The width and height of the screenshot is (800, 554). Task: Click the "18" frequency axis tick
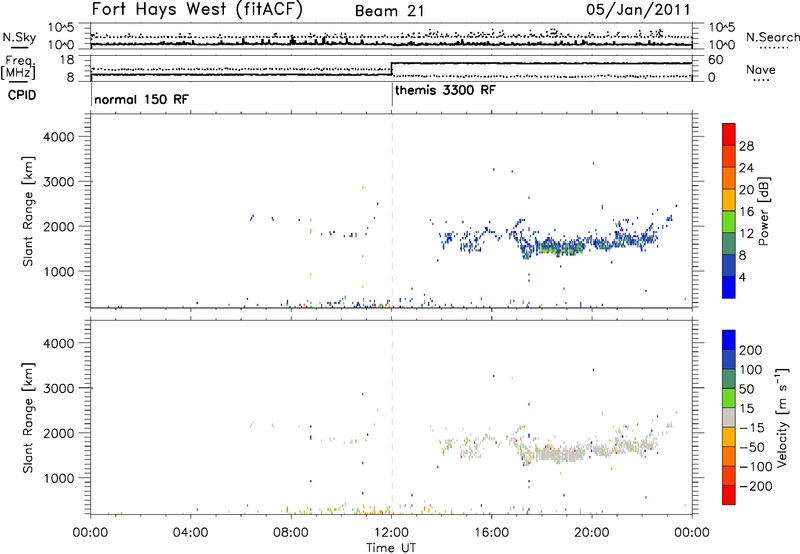point(67,60)
